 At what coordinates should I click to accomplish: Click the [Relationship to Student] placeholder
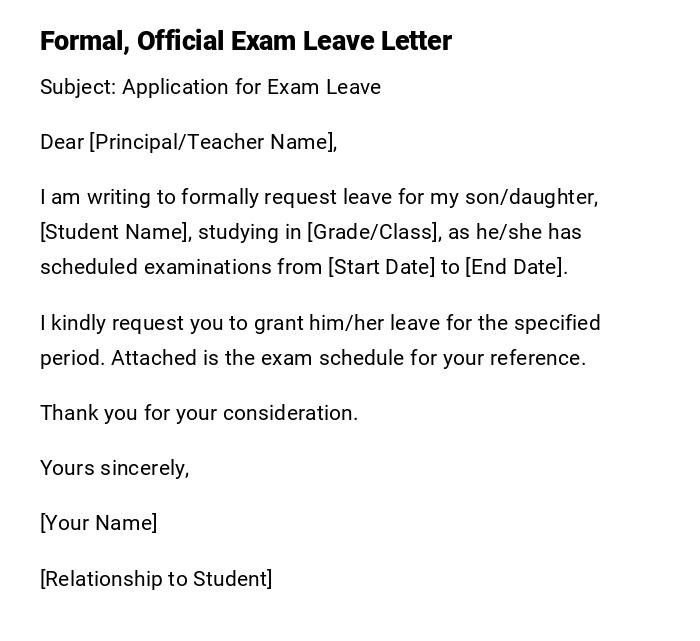(156, 579)
